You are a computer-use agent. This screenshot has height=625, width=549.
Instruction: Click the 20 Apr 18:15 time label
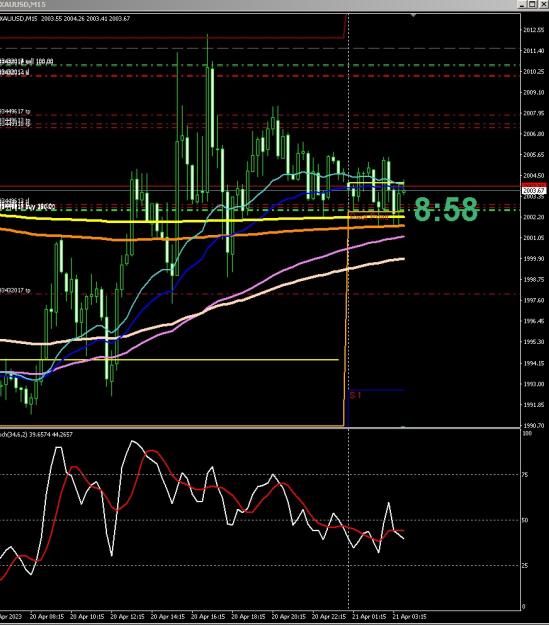[x=248, y=617]
